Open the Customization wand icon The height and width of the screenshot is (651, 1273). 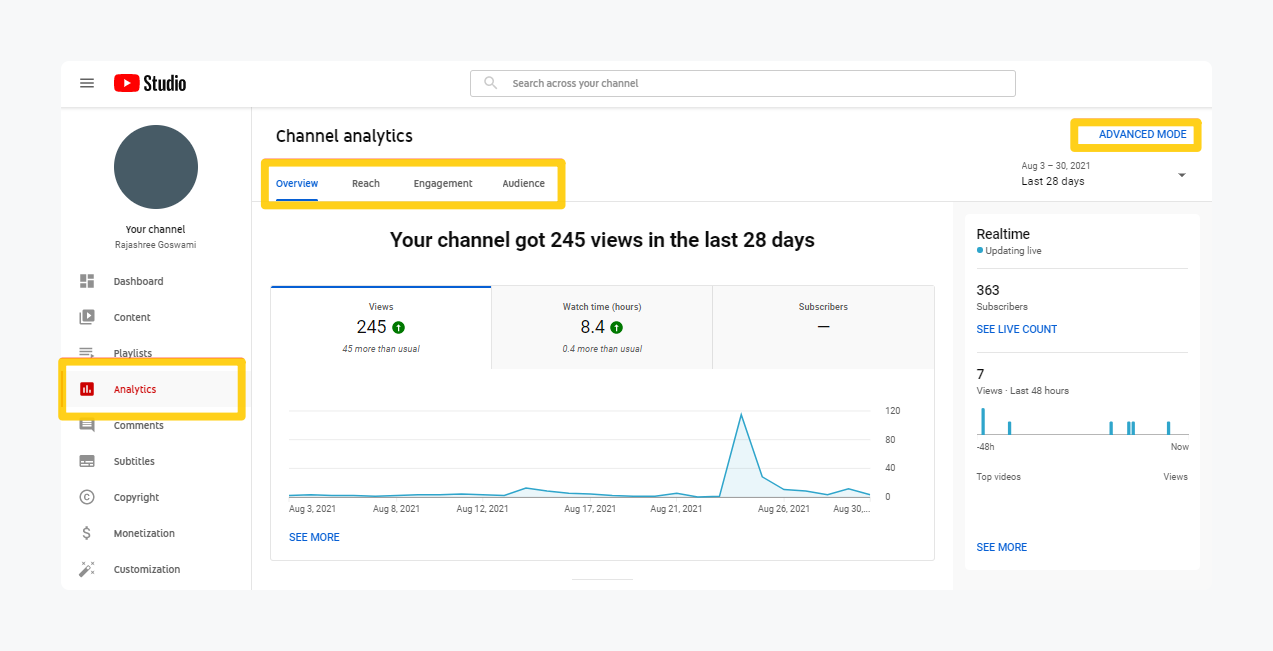pos(87,570)
